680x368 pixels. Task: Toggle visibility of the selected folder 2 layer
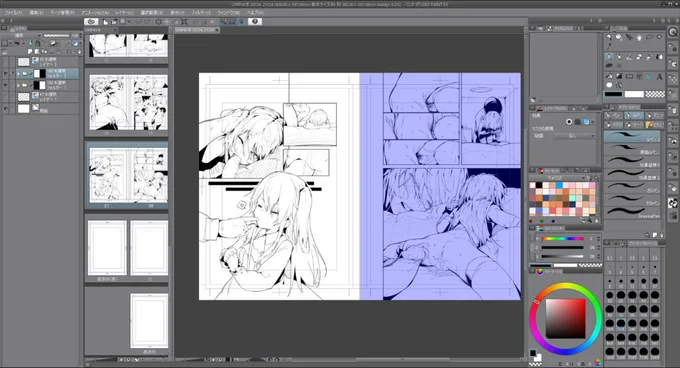click(5, 73)
